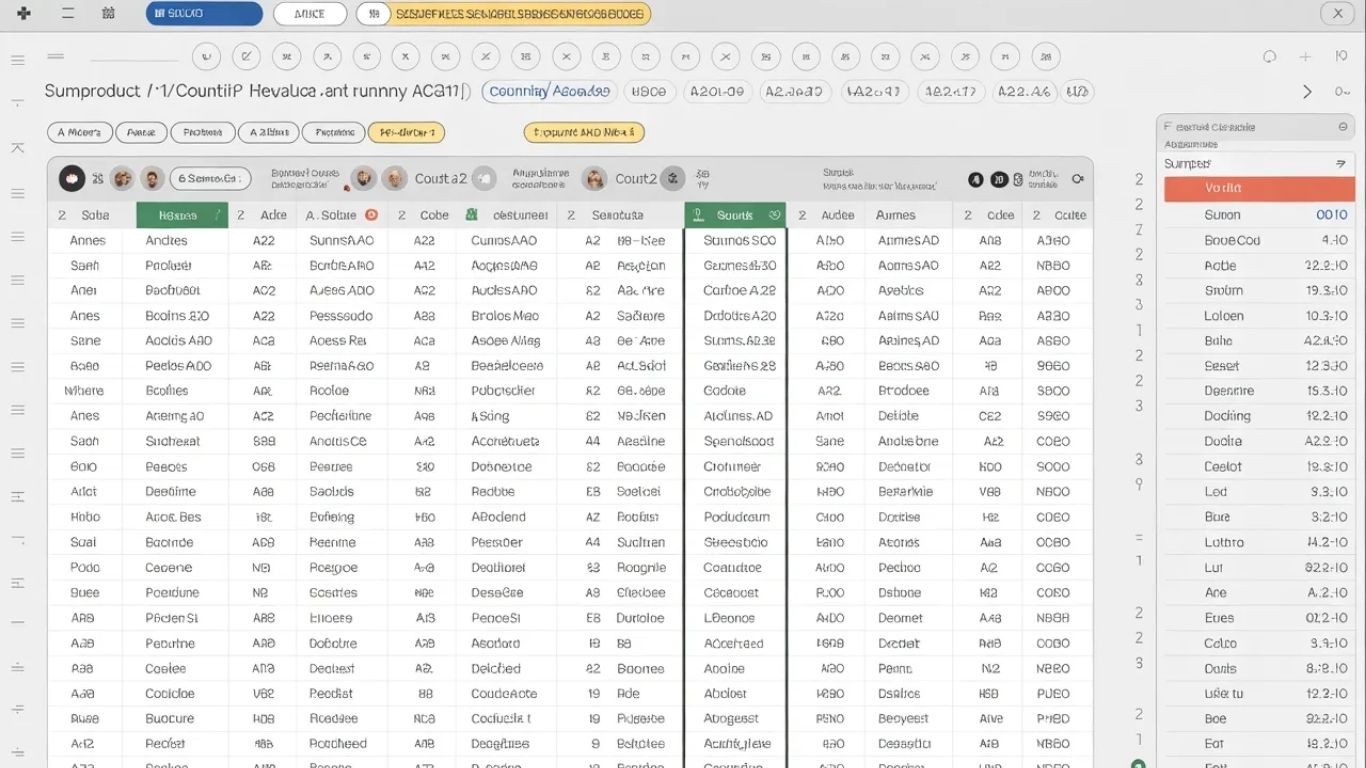Open the Country/Agenda dropdown in the formula bar
This screenshot has height=768, width=1366.
tap(548, 91)
